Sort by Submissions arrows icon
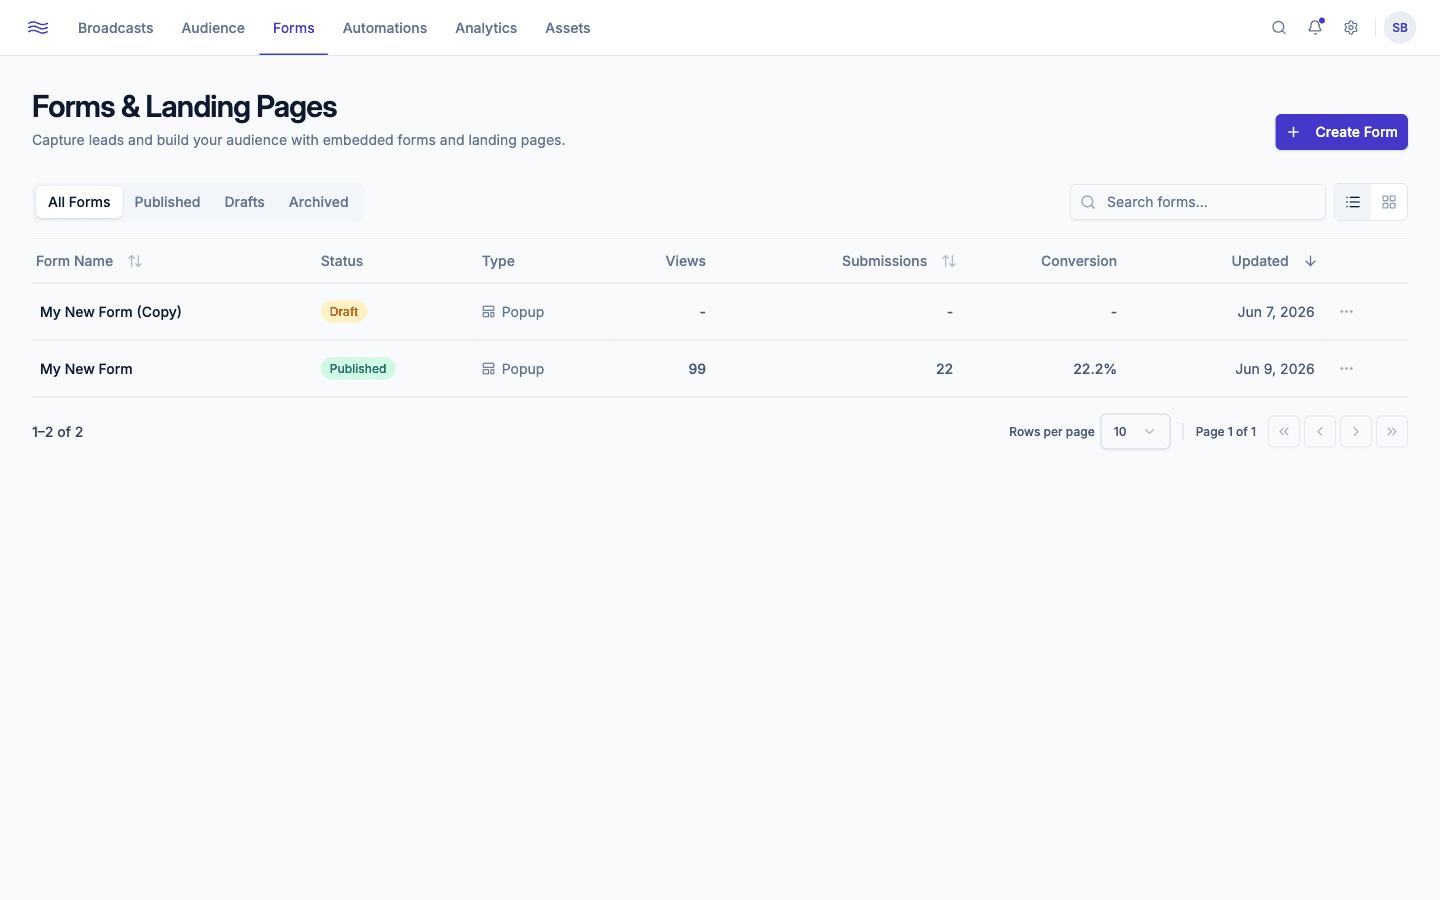The height and width of the screenshot is (900, 1440). click(949, 261)
